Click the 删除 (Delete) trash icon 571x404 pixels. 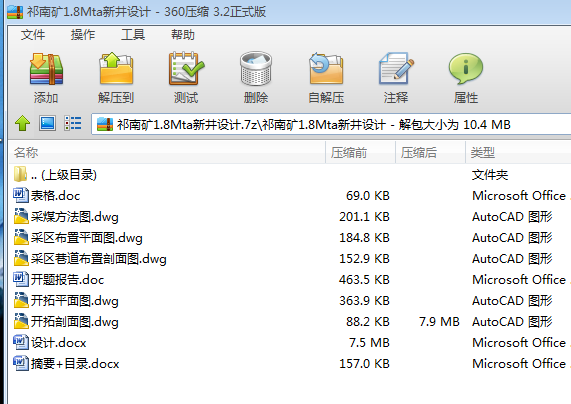[x=256, y=69]
